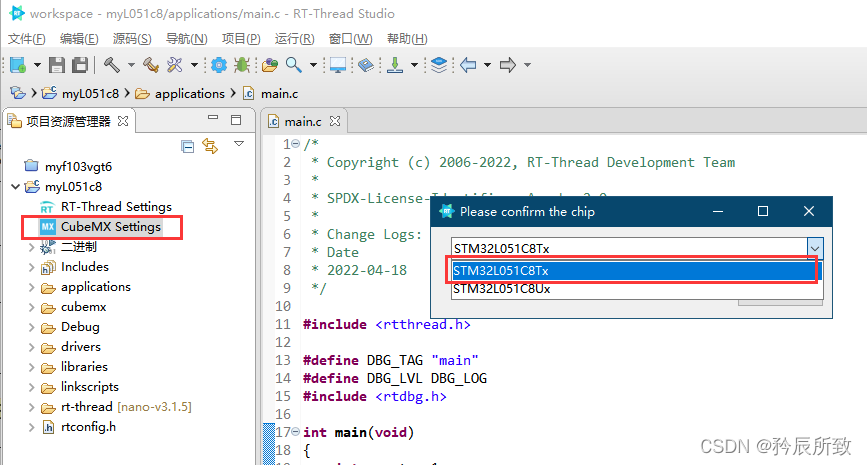Screen dimensions: 867x465
Task: Open the 源码(S) menu
Action: coord(132,39)
